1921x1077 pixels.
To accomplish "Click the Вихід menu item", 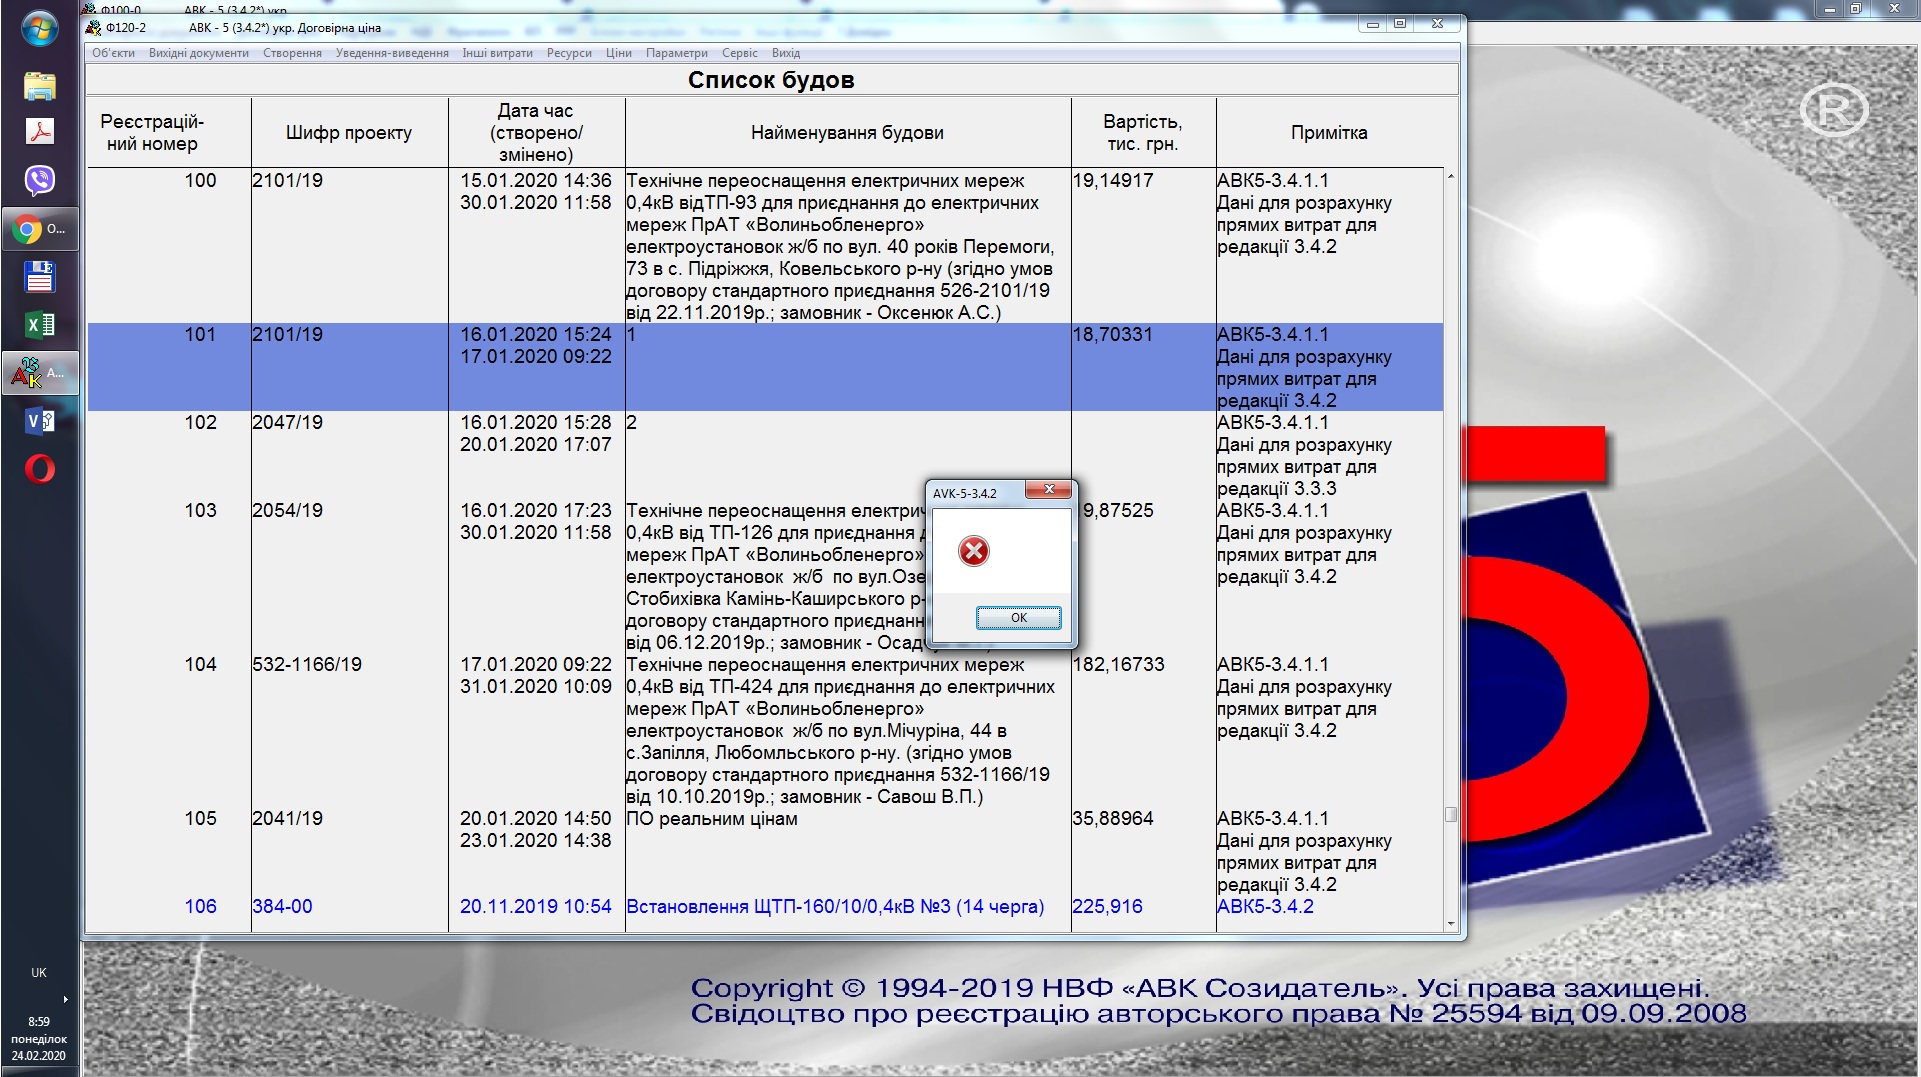I will [x=786, y=53].
